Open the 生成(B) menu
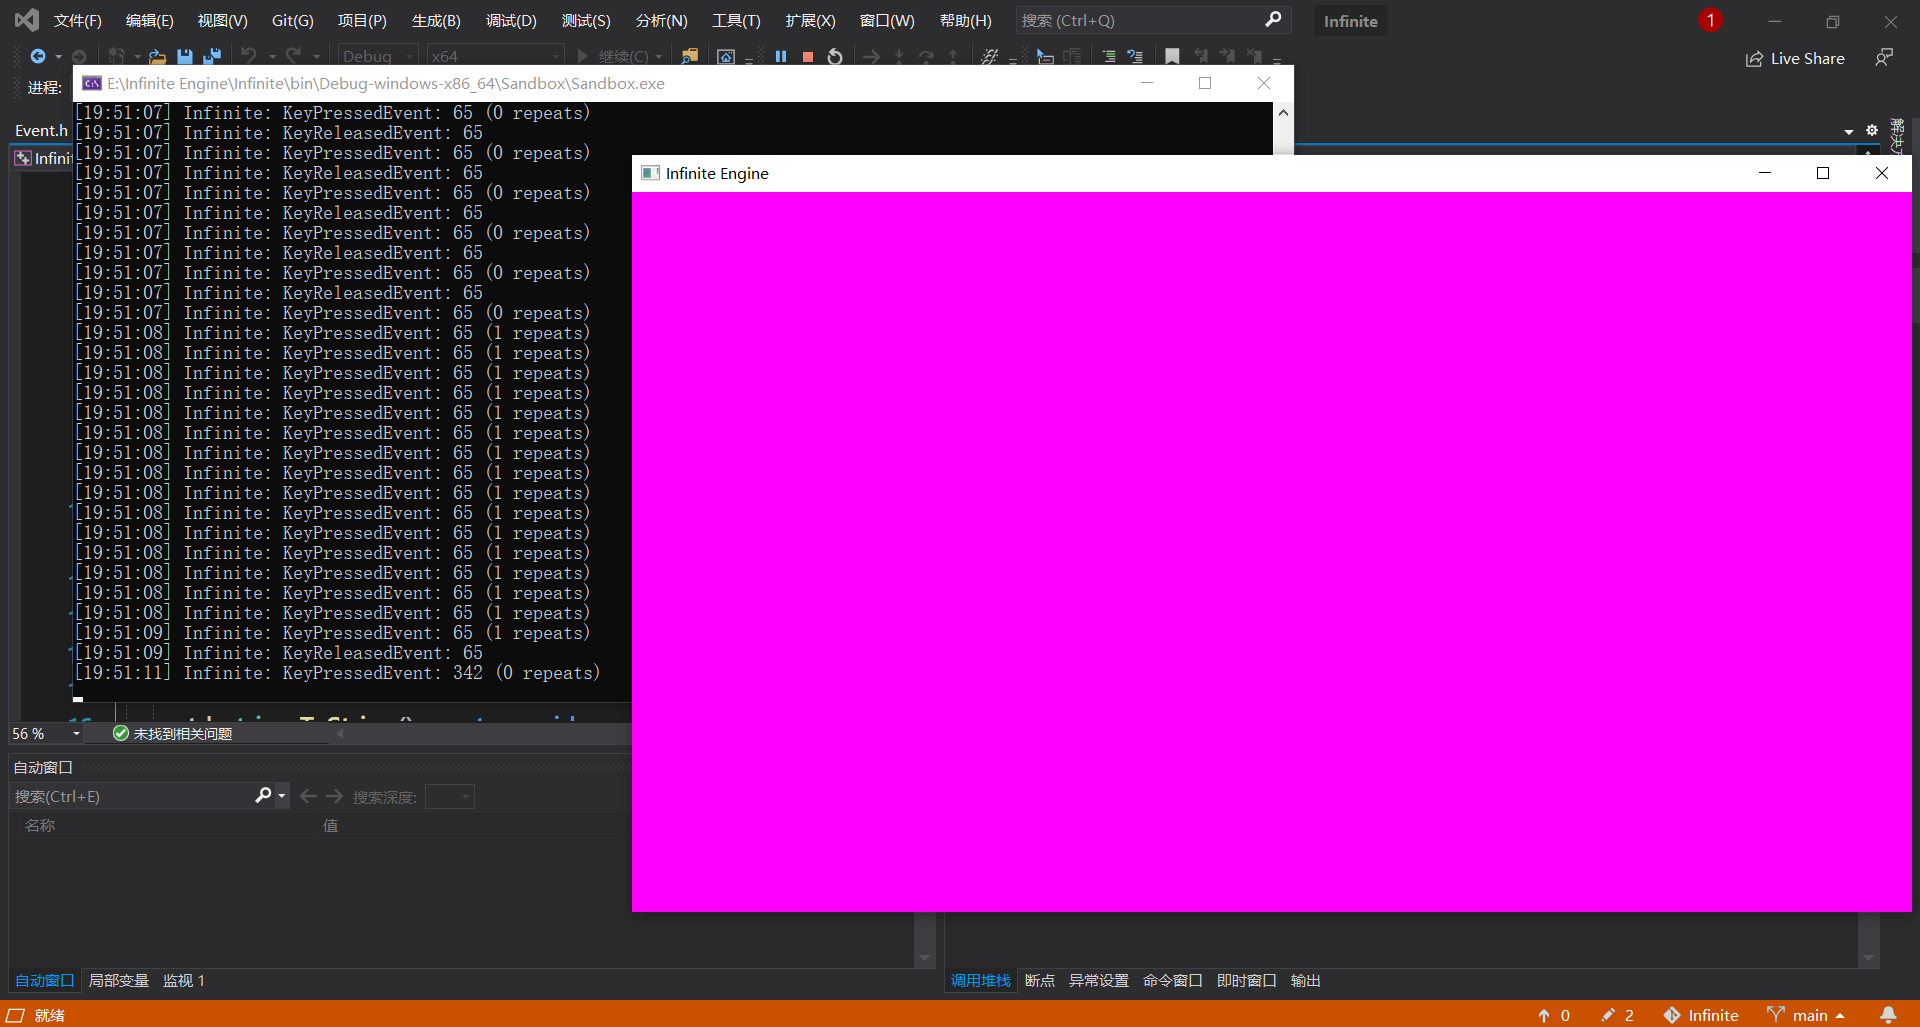This screenshot has height=1027, width=1920. click(436, 20)
